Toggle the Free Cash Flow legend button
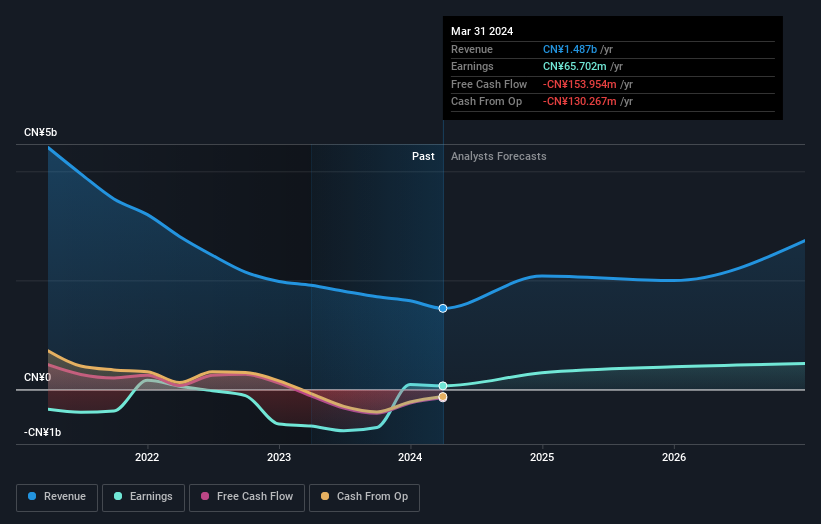This screenshot has height=524, width=821. pyautogui.click(x=247, y=497)
